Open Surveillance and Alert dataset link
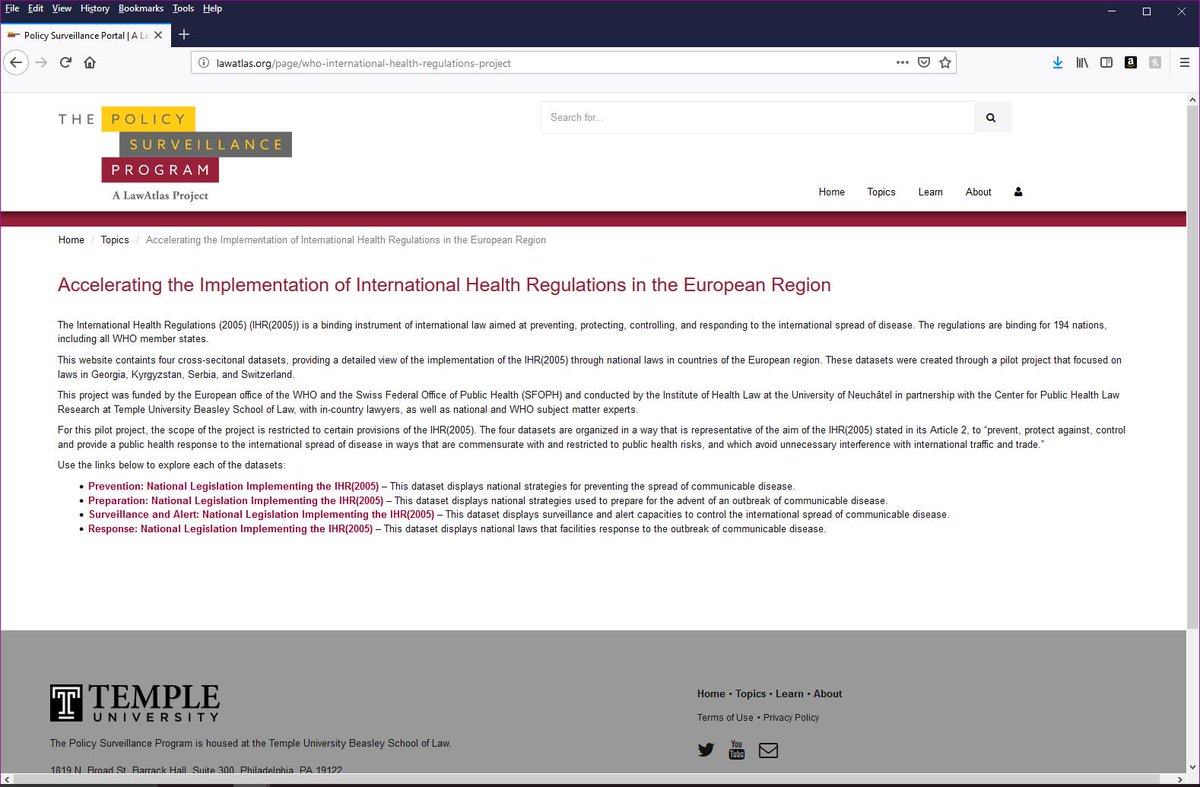 point(261,514)
